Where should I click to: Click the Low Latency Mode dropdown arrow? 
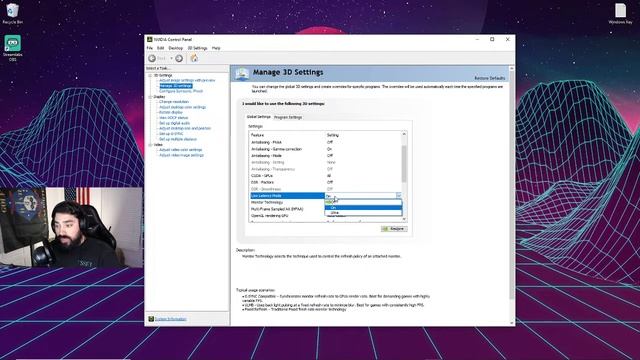[x=399, y=196]
